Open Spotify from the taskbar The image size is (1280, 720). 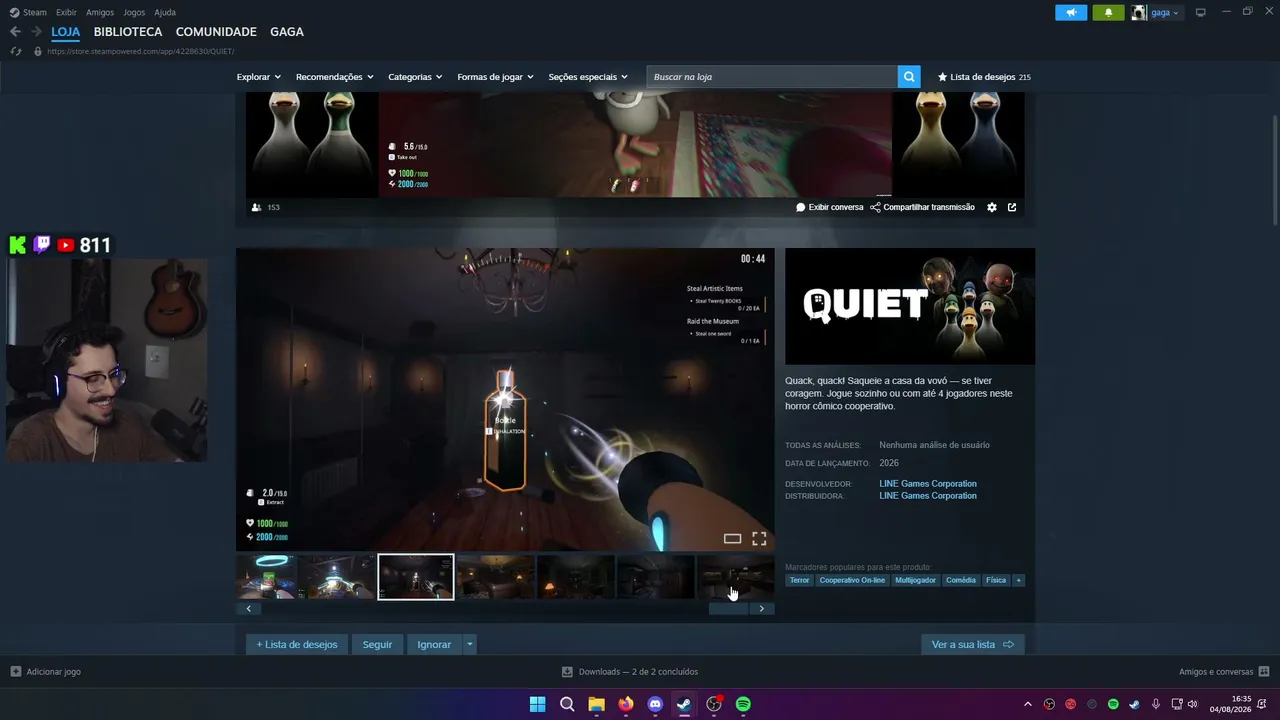(x=743, y=704)
